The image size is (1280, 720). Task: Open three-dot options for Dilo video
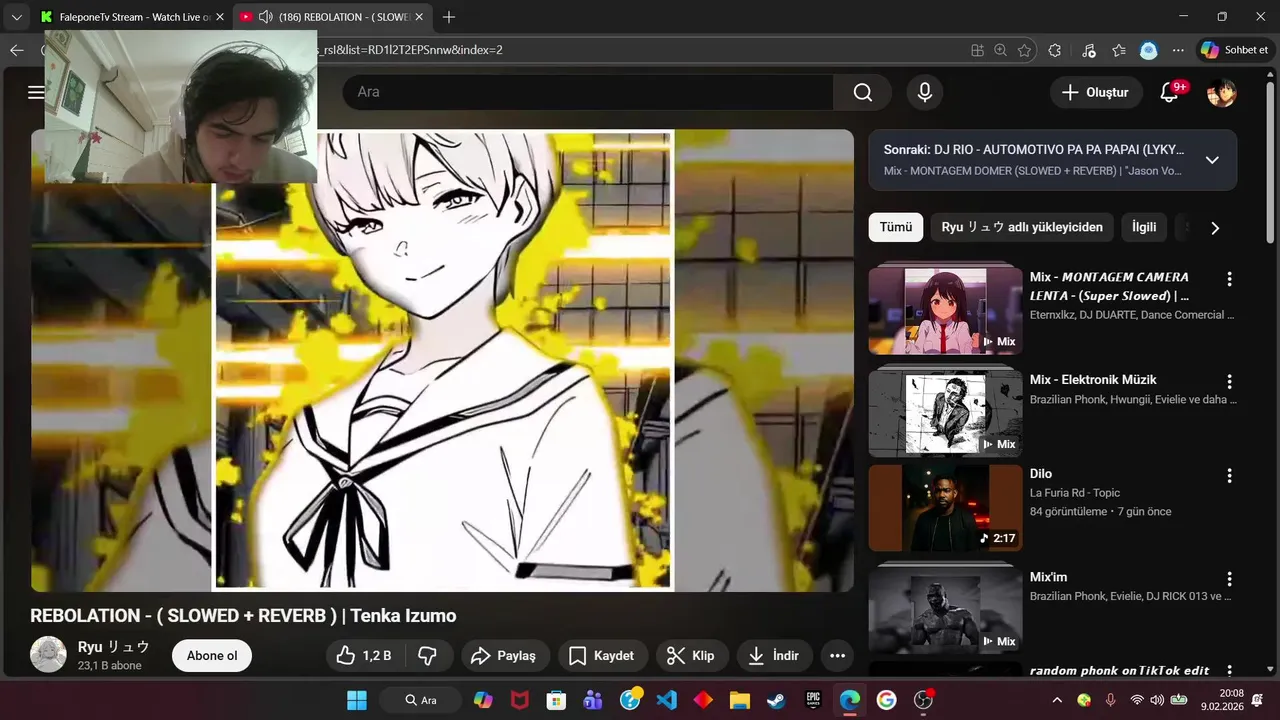pyautogui.click(x=1229, y=476)
